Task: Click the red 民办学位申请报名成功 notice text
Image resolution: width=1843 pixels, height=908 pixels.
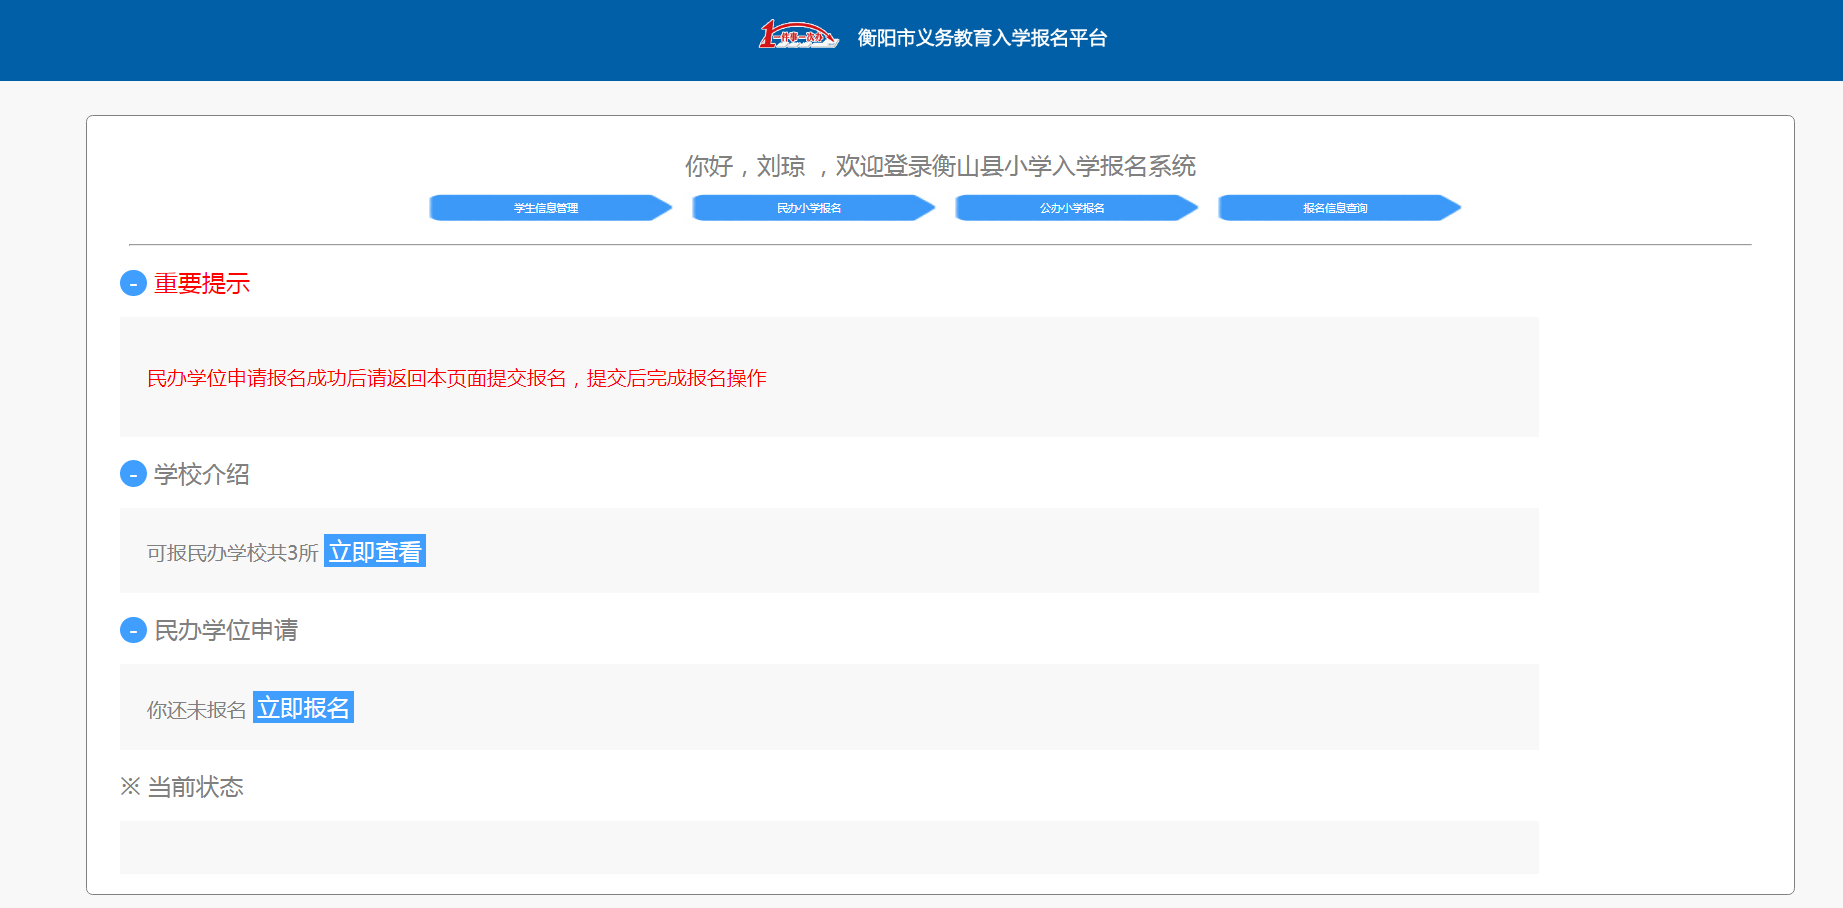Action: click(456, 378)
